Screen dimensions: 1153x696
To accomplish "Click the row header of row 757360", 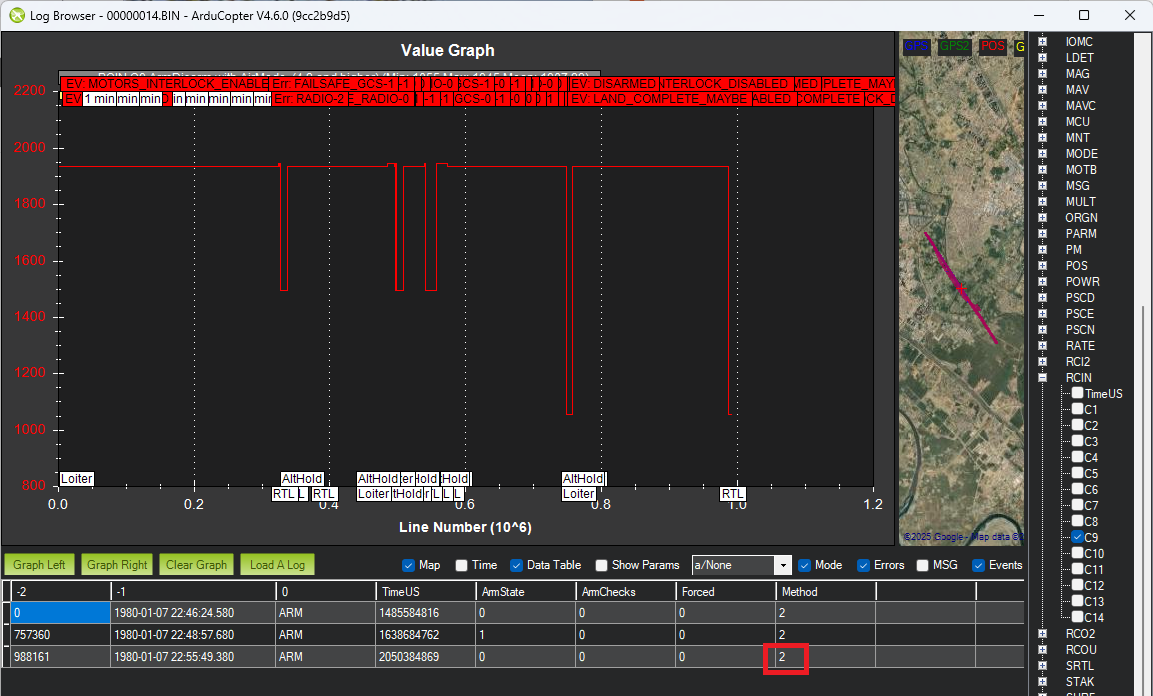I will tap(7, 635).
